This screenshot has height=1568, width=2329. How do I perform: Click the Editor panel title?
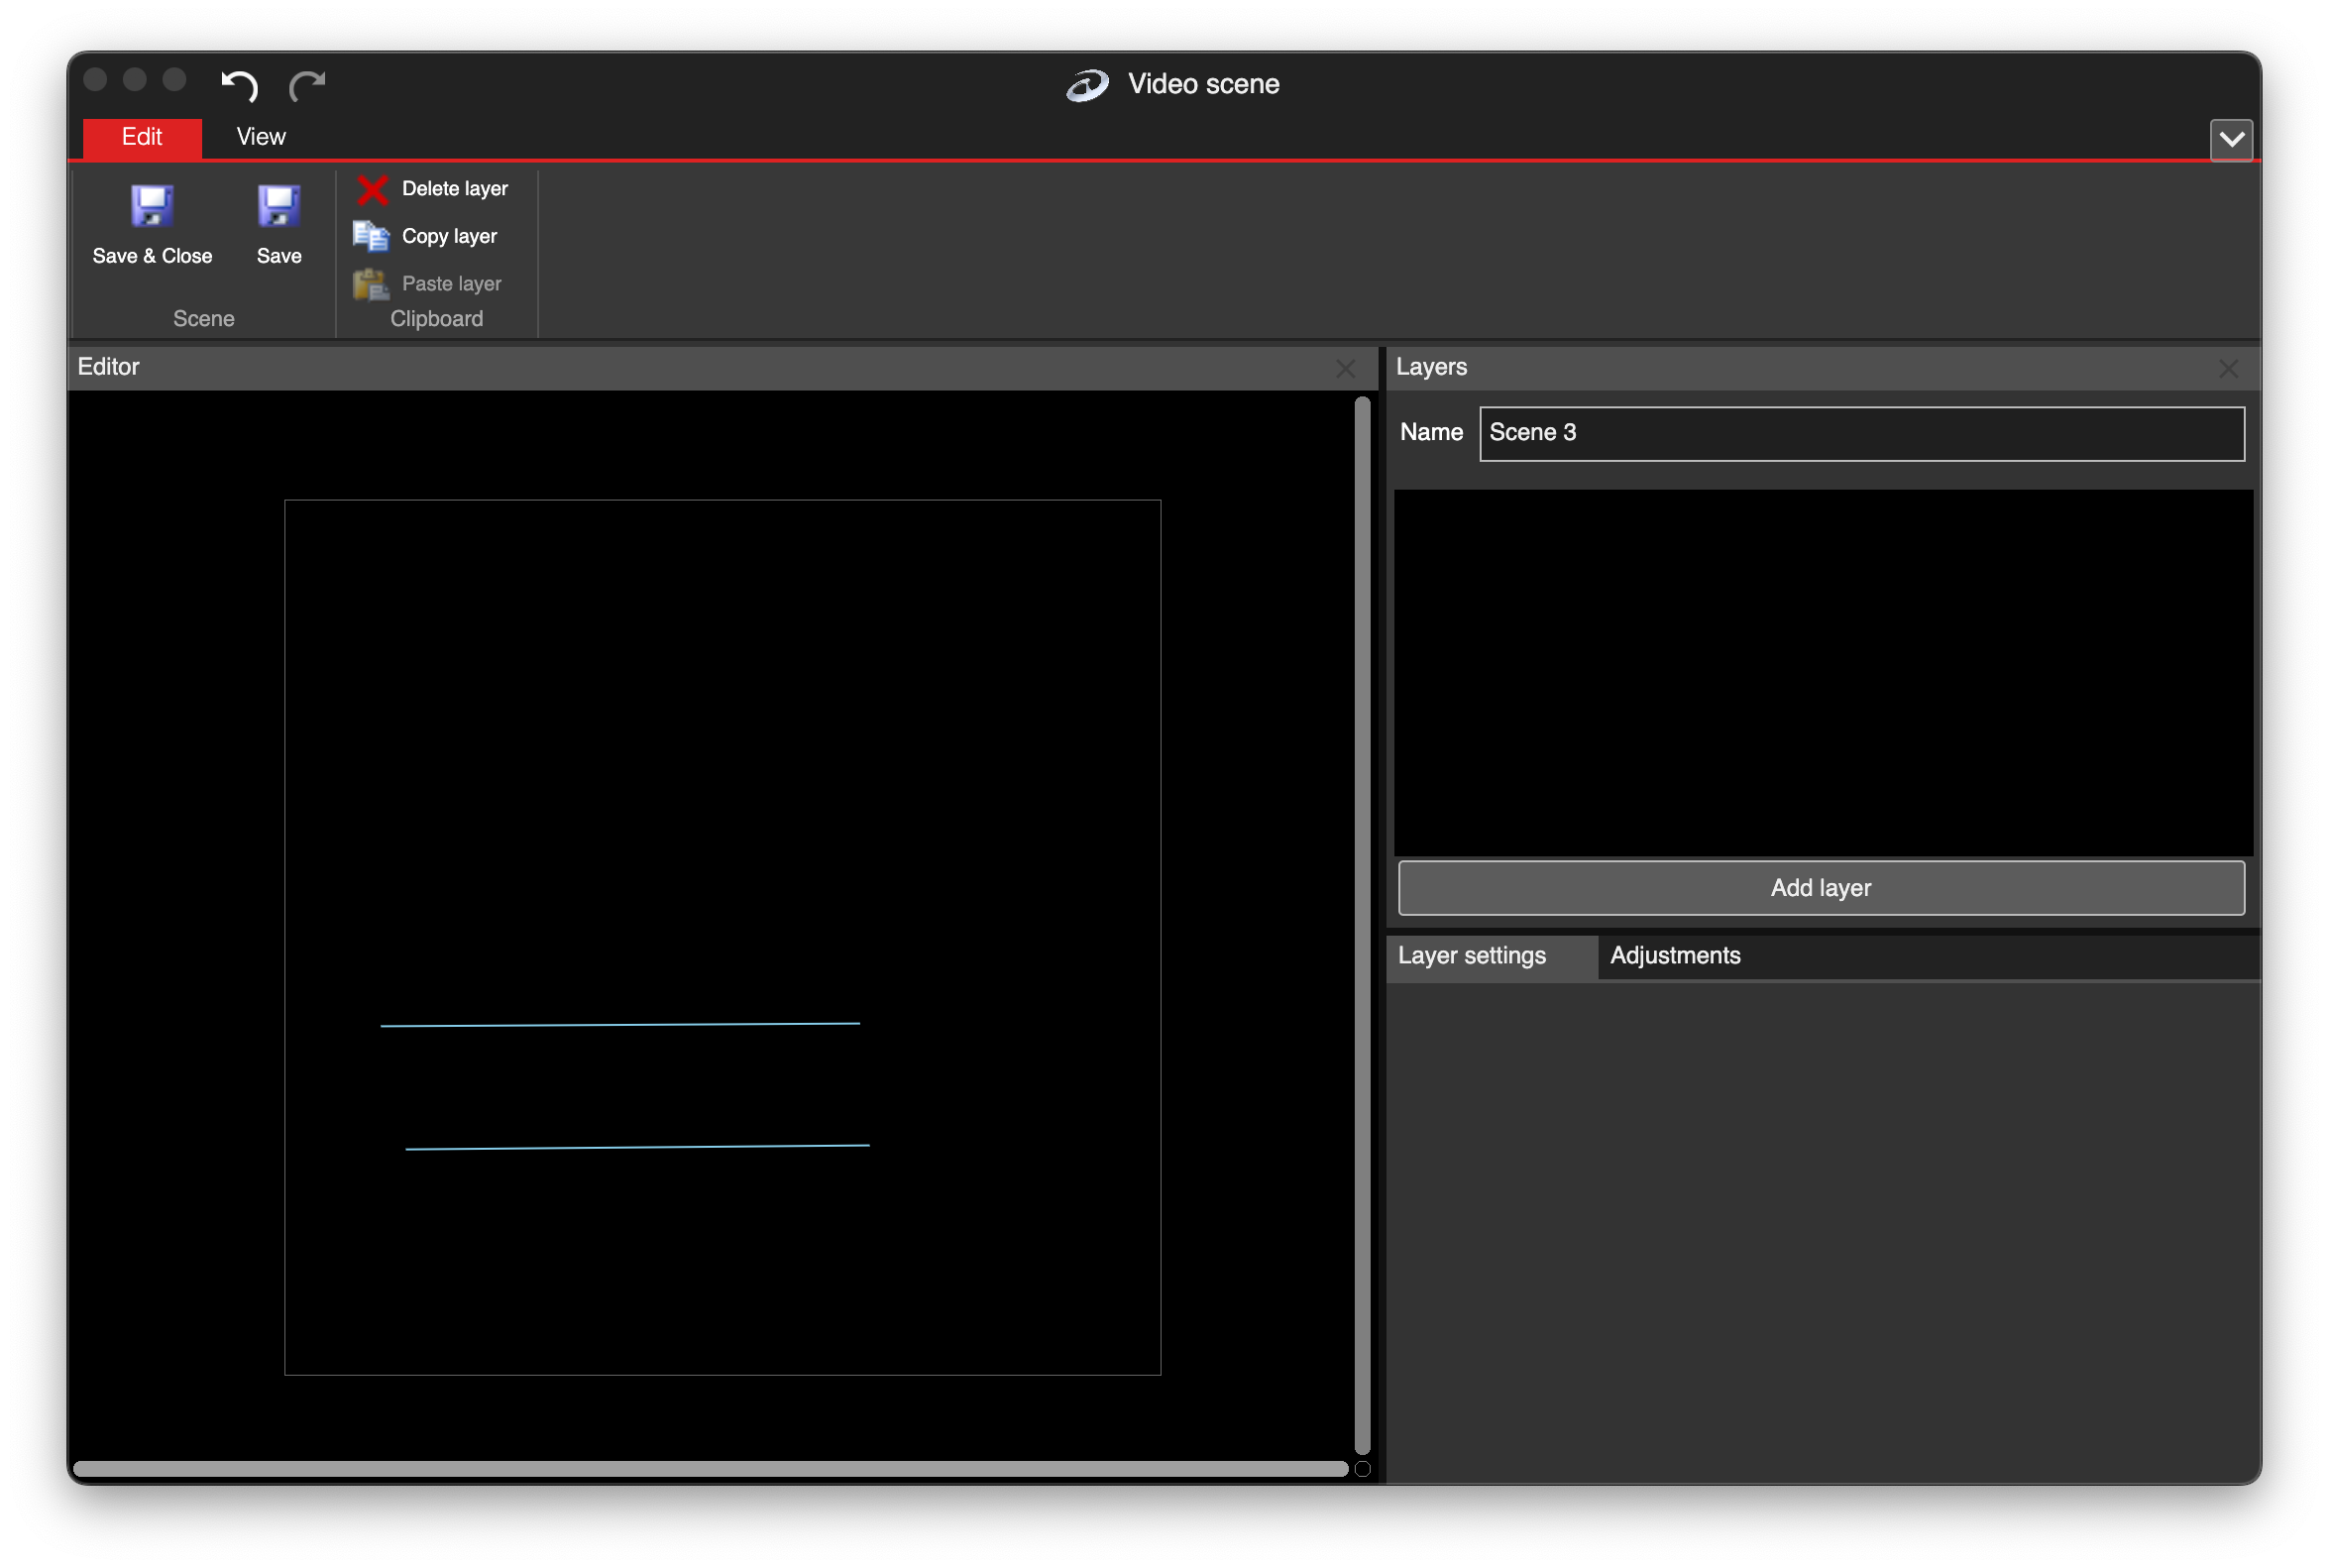108,367
